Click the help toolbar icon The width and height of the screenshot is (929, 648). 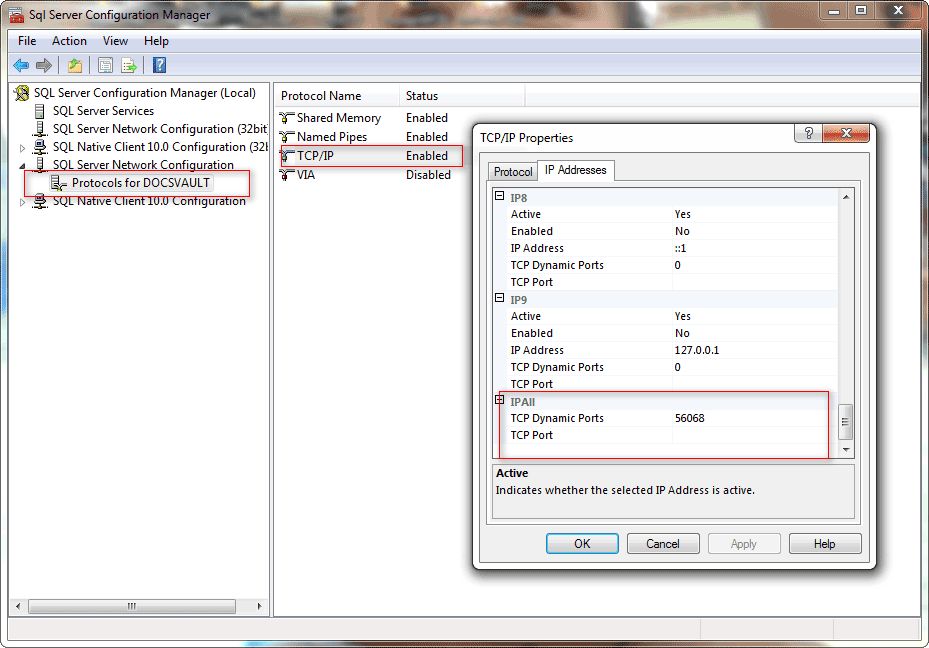point(158,65)
